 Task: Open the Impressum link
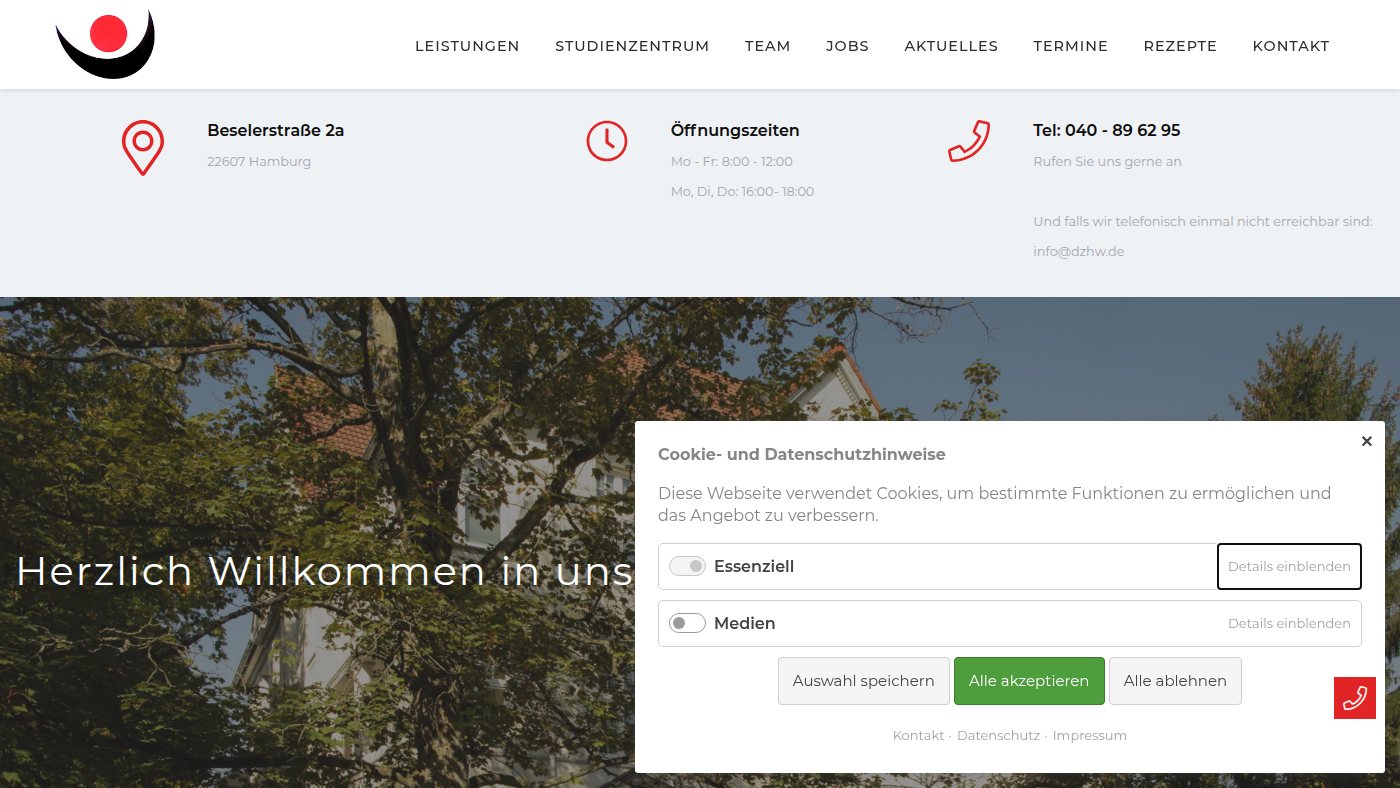[1090, 735]
